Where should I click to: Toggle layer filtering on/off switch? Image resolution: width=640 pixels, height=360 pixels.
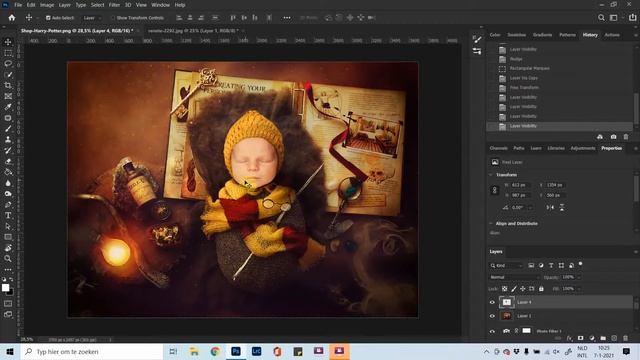click(x=580, y=264)
